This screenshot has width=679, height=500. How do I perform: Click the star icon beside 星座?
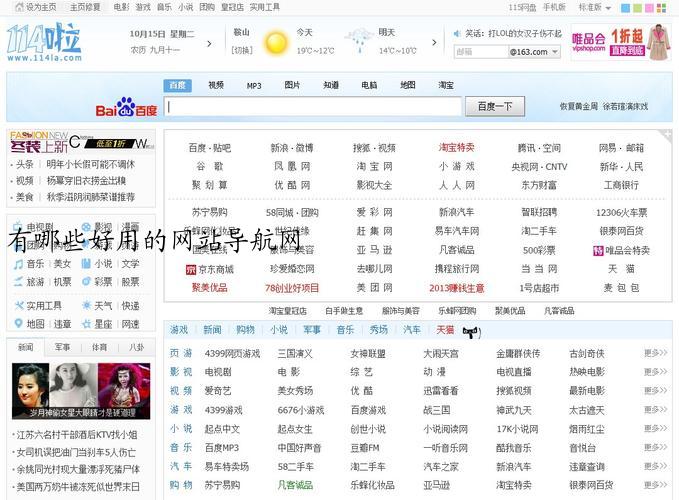pos(86,323)
